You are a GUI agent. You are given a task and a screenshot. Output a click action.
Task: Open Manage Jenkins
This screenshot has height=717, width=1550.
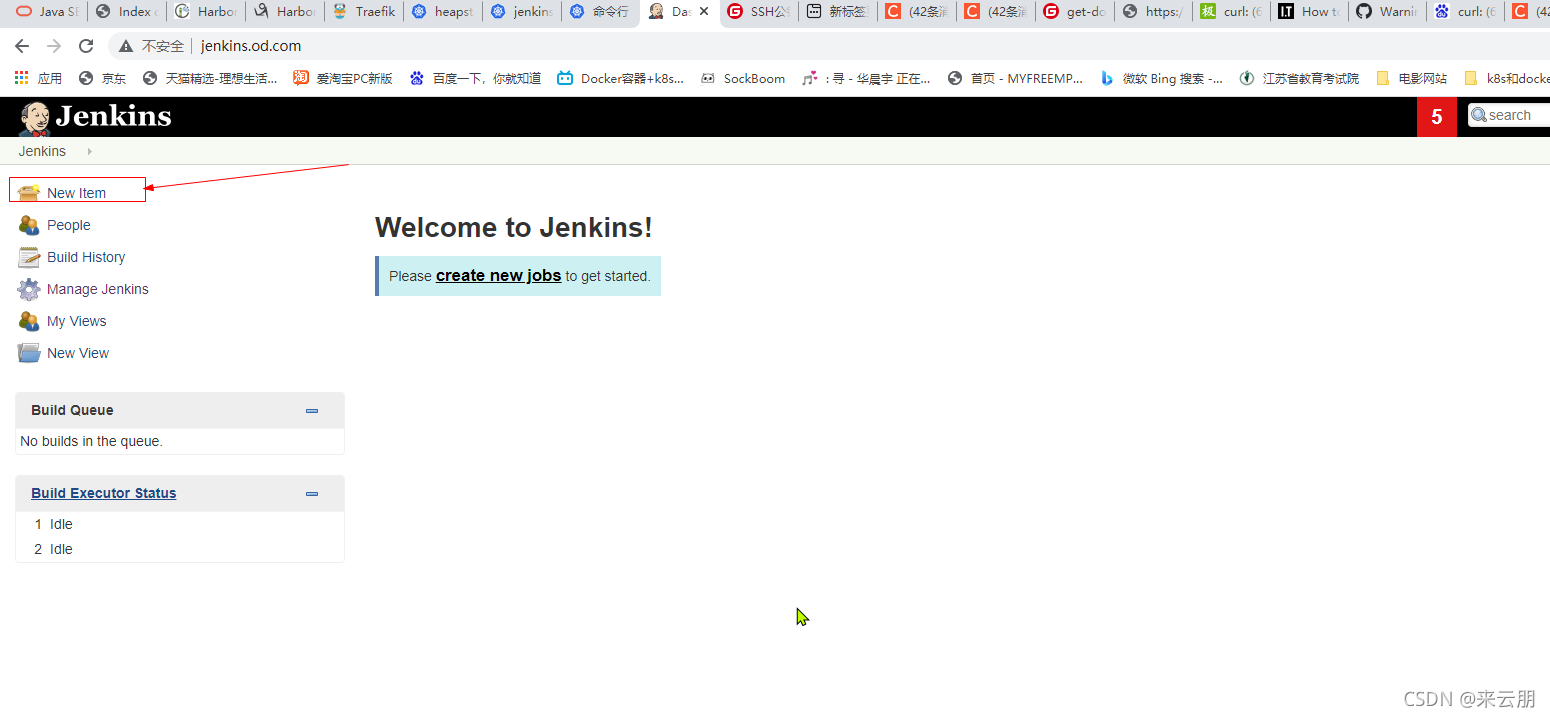coord(97,289)
